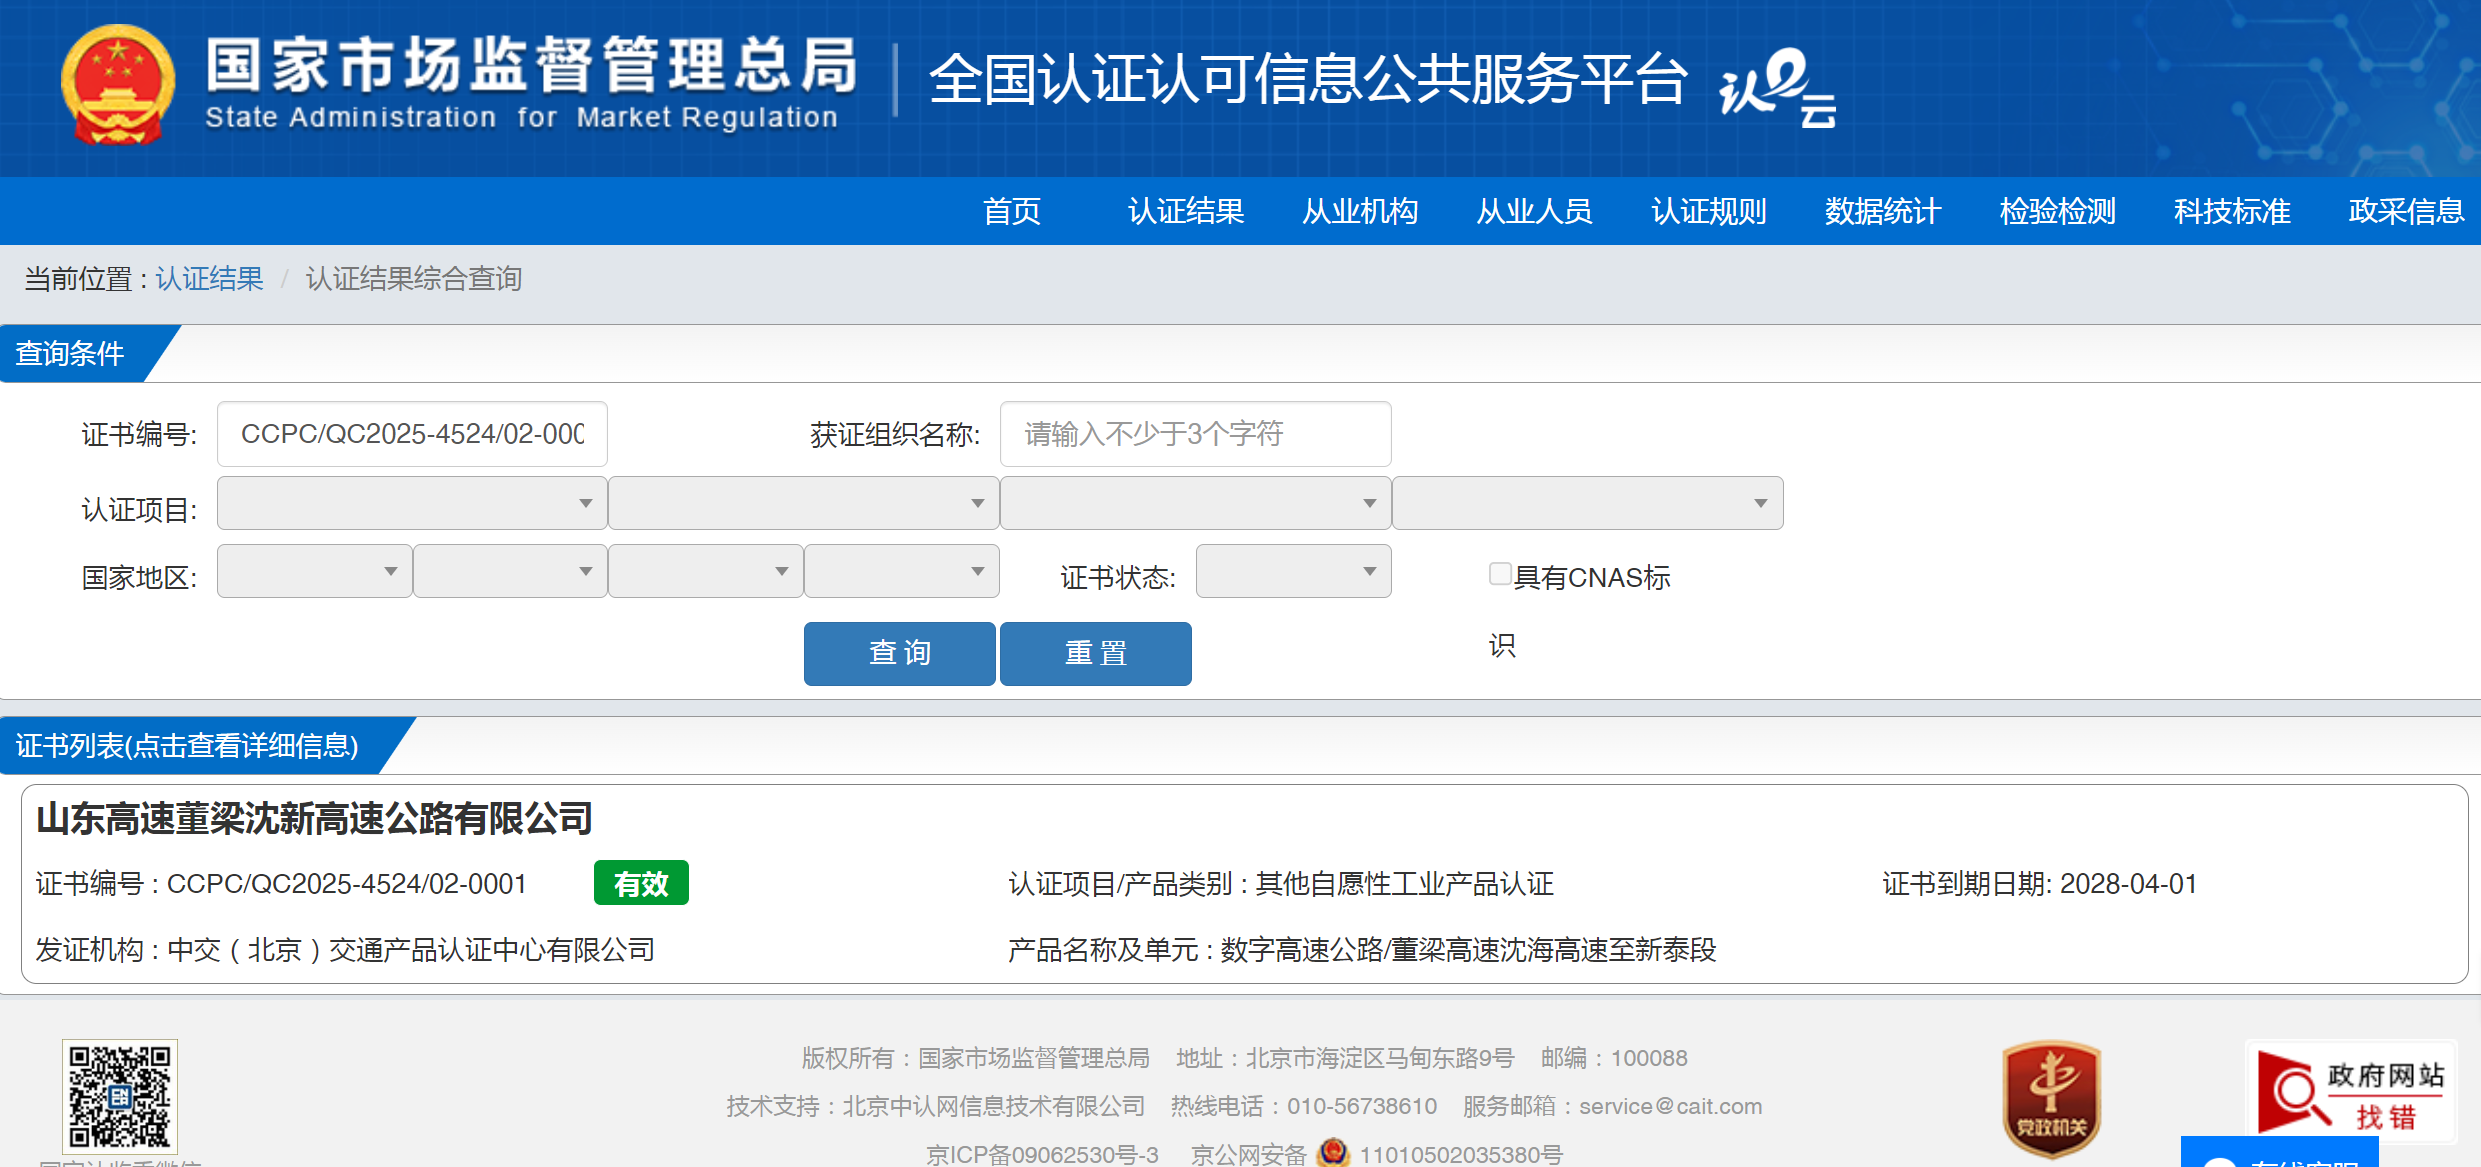Click the red party-government organ badge

(2051, 1098)
